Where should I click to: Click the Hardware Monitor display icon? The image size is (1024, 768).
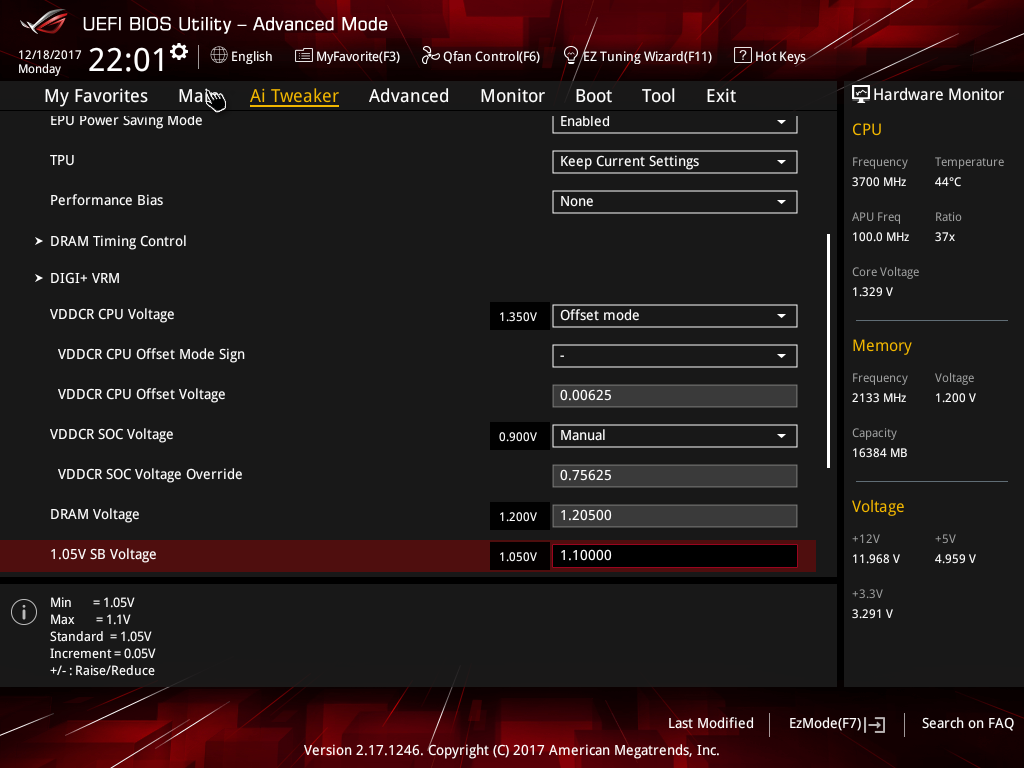click(x=861, y=95)
